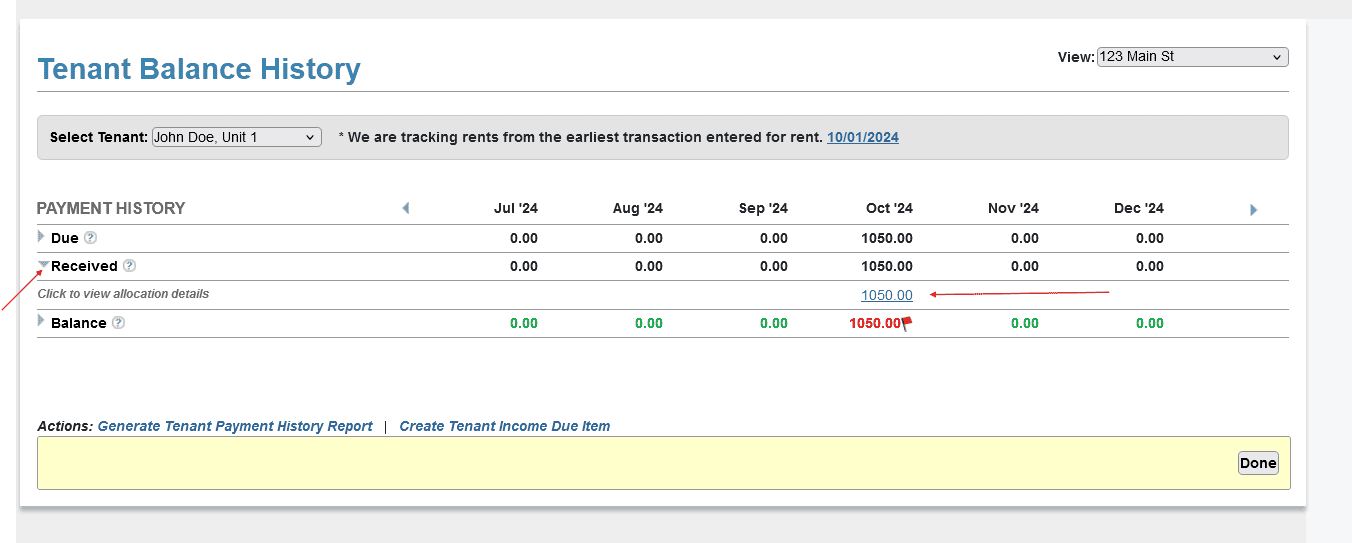
Task: Generate Tenant Payment History Report
Action: [234, 426]
